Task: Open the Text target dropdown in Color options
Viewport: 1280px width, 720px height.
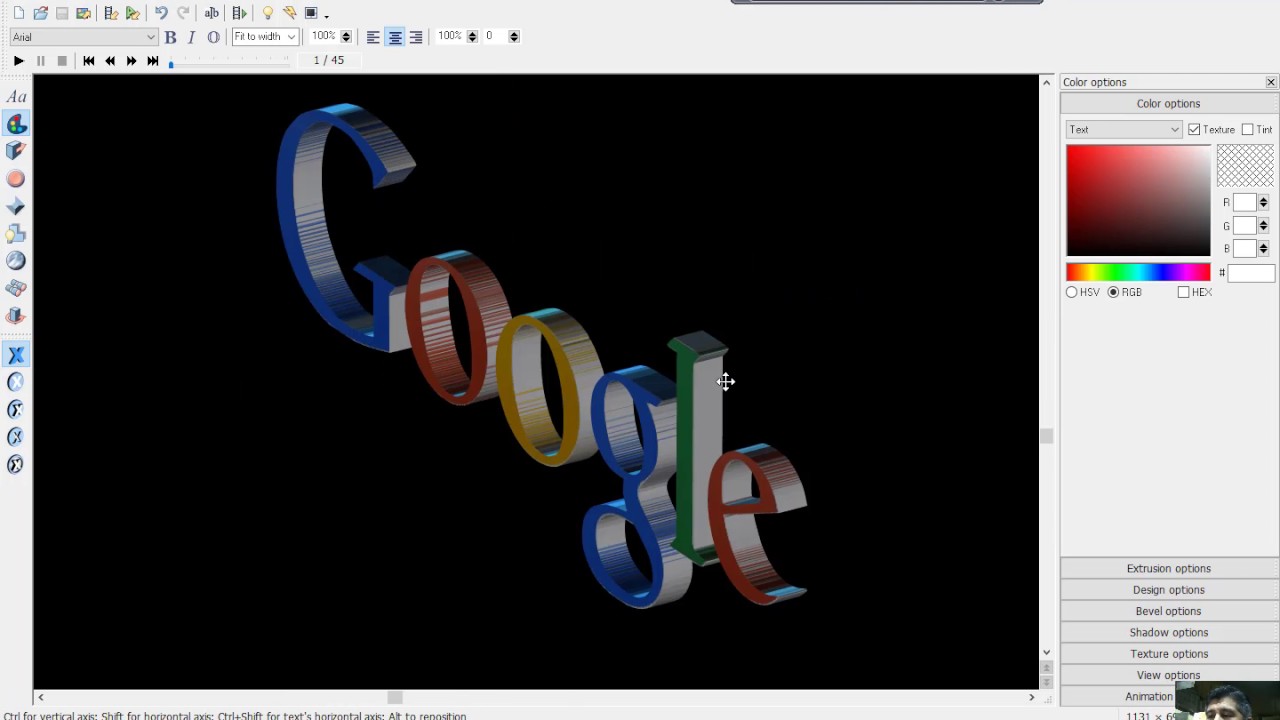Action: (1124, 129)
